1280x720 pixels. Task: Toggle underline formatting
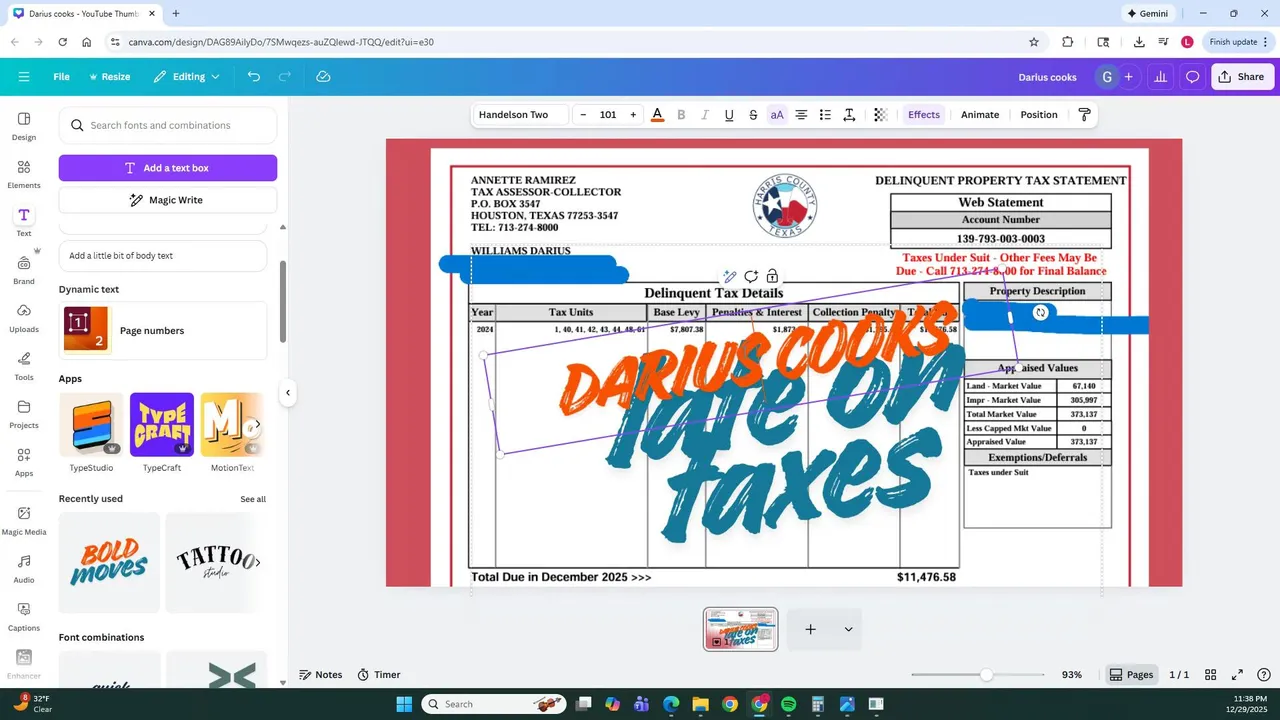pos(729,115)
